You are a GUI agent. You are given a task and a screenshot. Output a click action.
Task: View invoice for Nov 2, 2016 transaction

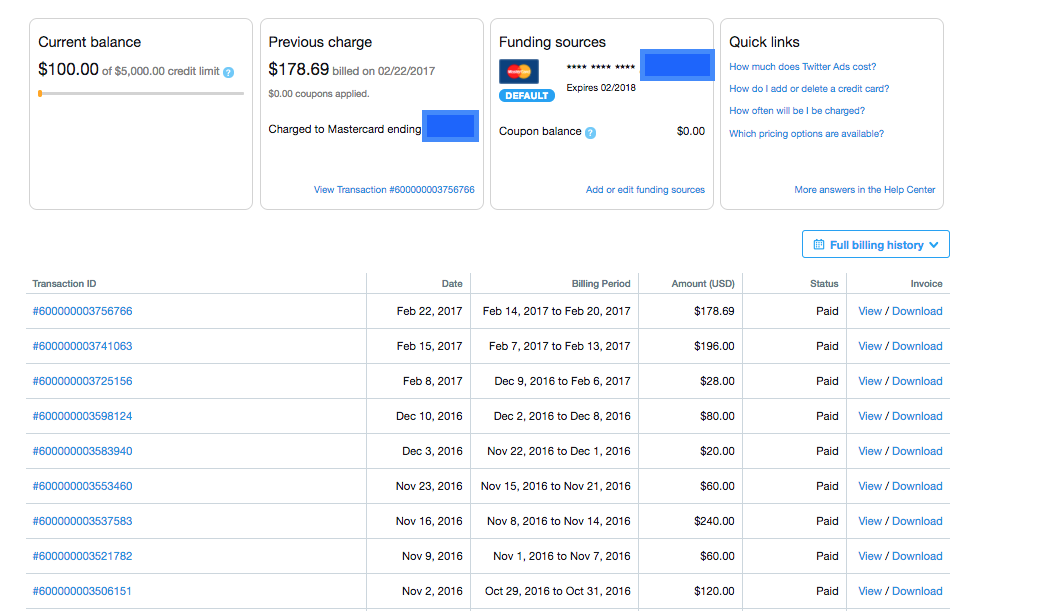[870, 591]
